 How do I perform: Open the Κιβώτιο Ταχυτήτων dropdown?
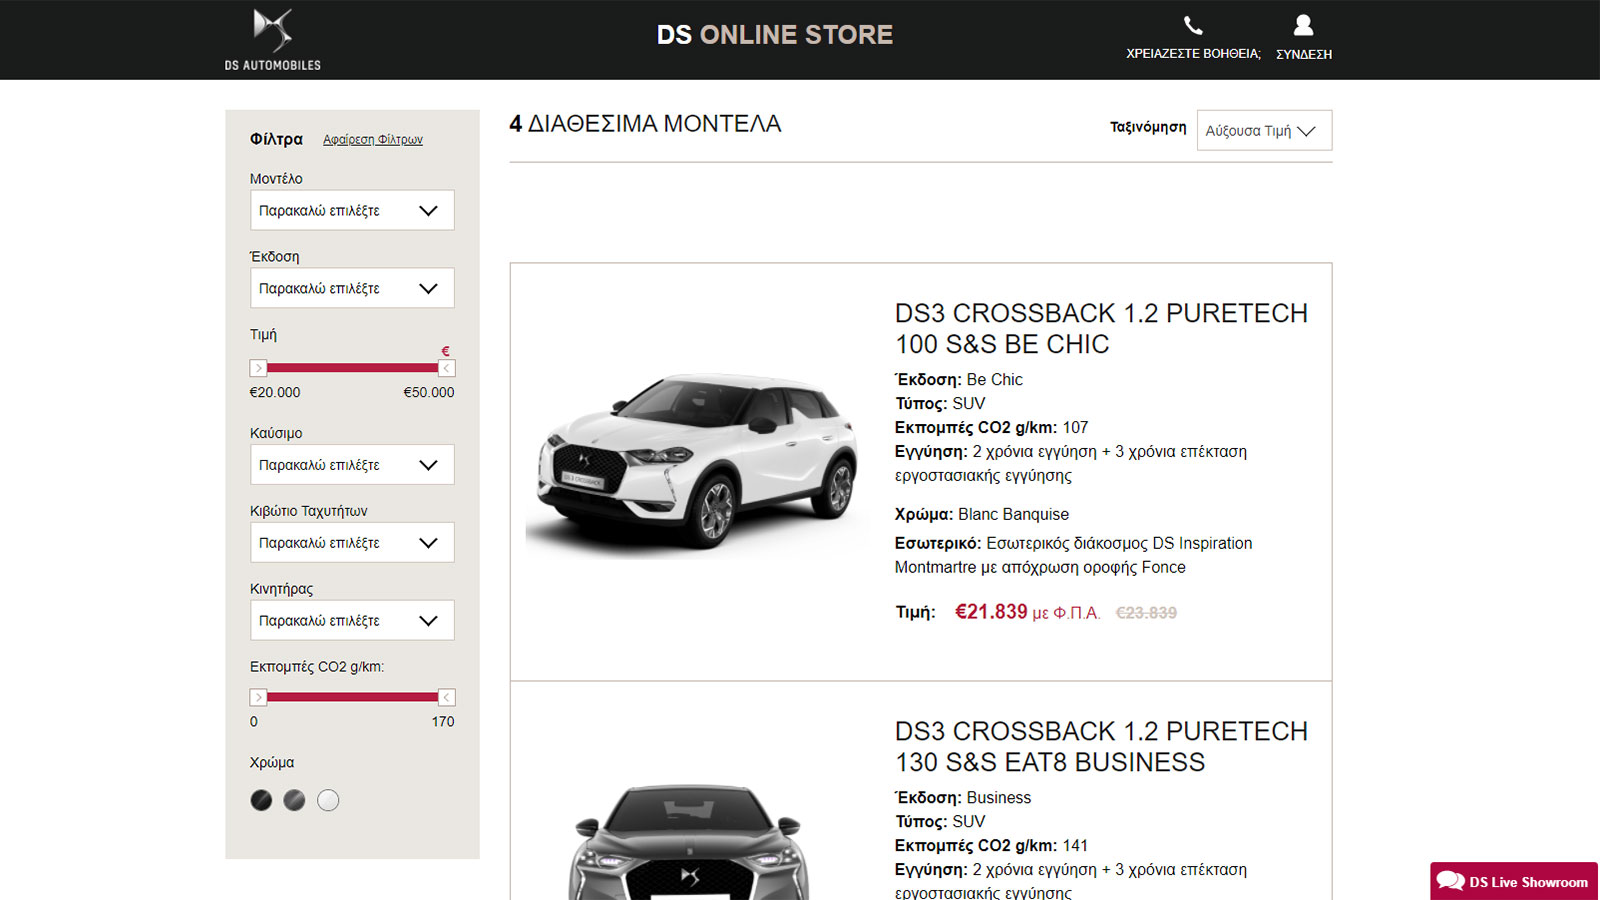coord(352,542)
